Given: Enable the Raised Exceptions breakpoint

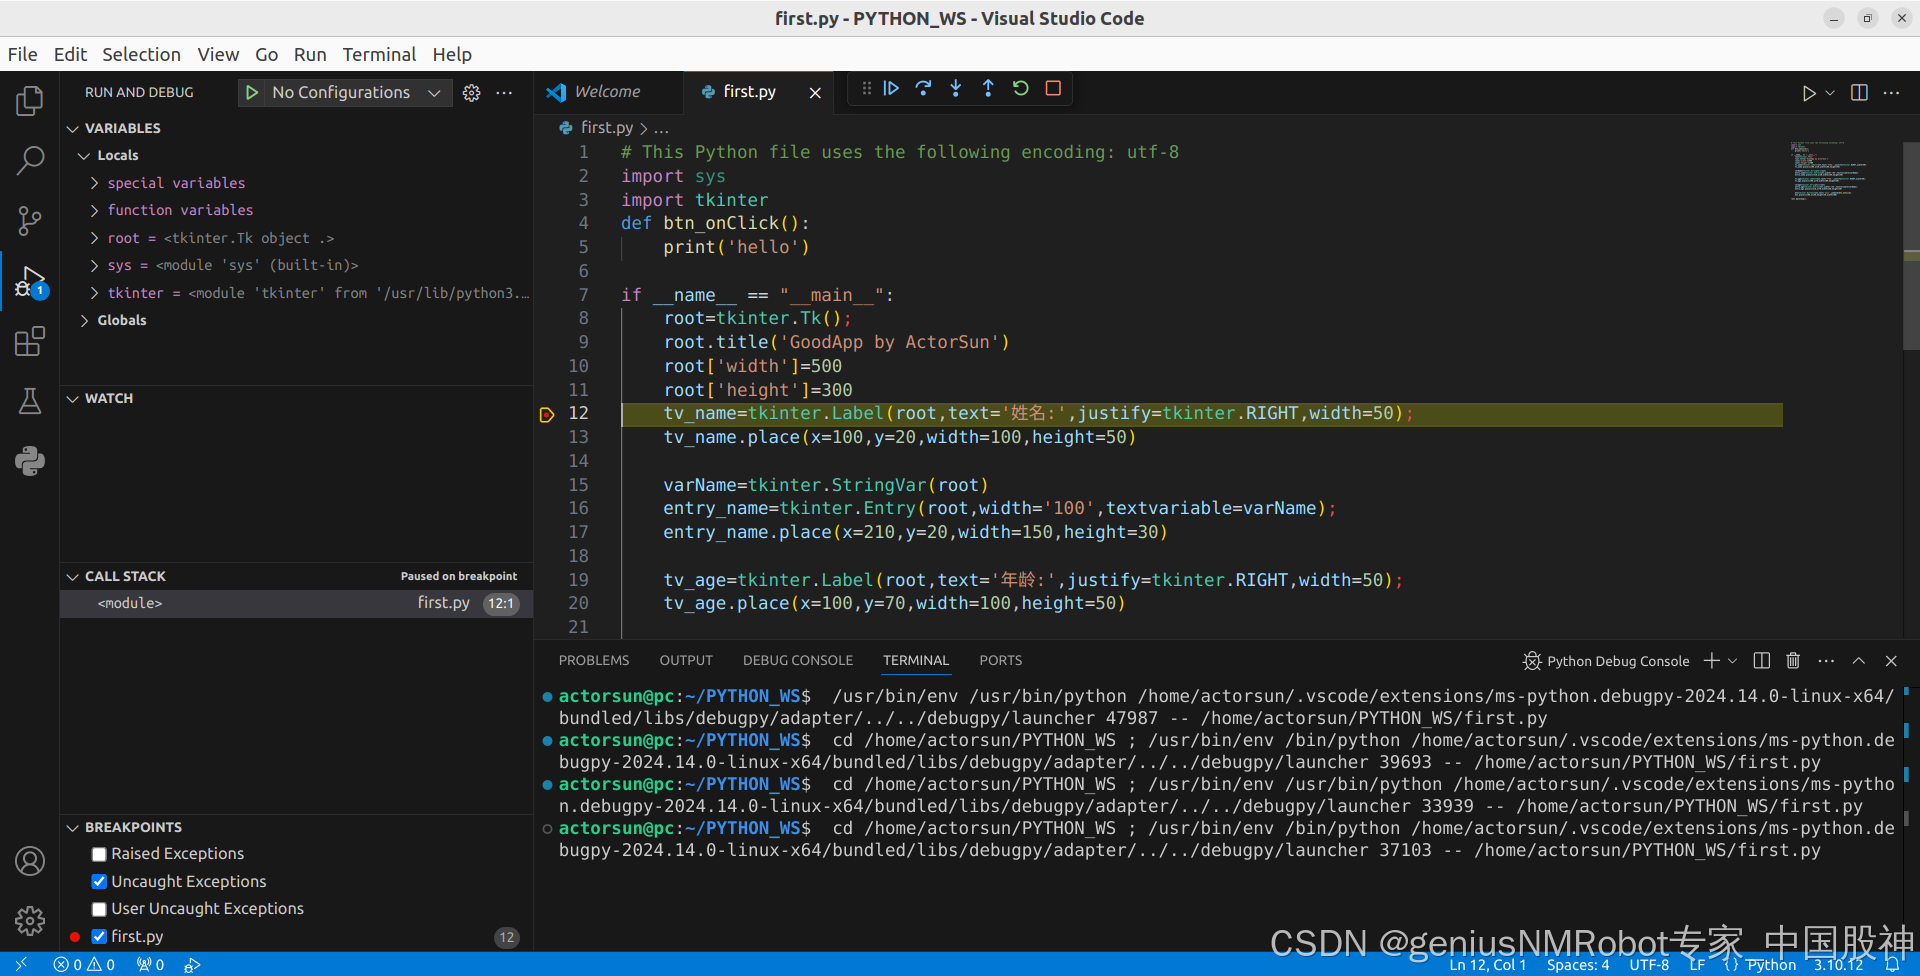Looking at the screenshot, I should pos(98,854).
